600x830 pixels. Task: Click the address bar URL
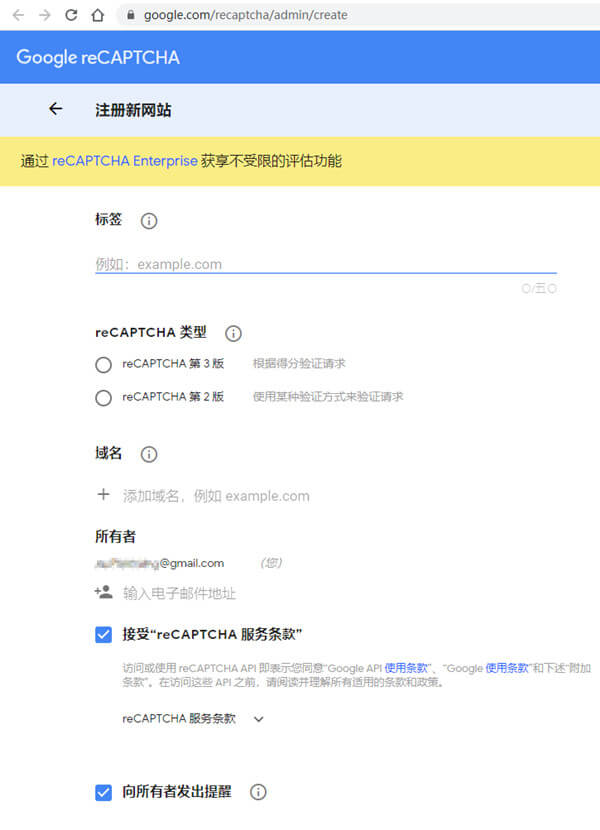click(x=246, y=15)
